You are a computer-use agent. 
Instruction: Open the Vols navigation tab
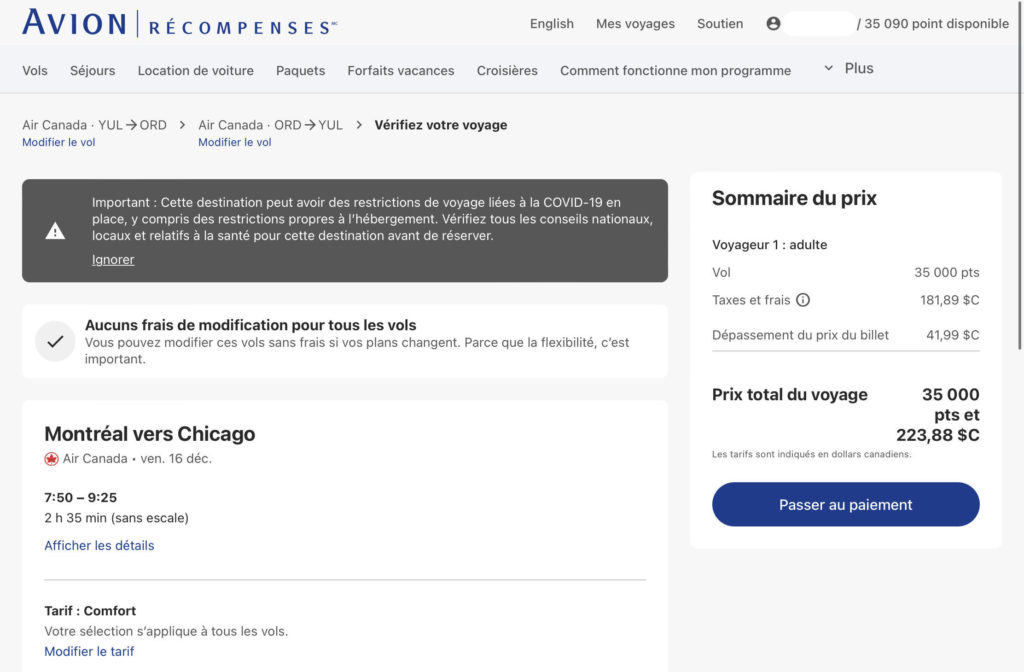(35, 71)
